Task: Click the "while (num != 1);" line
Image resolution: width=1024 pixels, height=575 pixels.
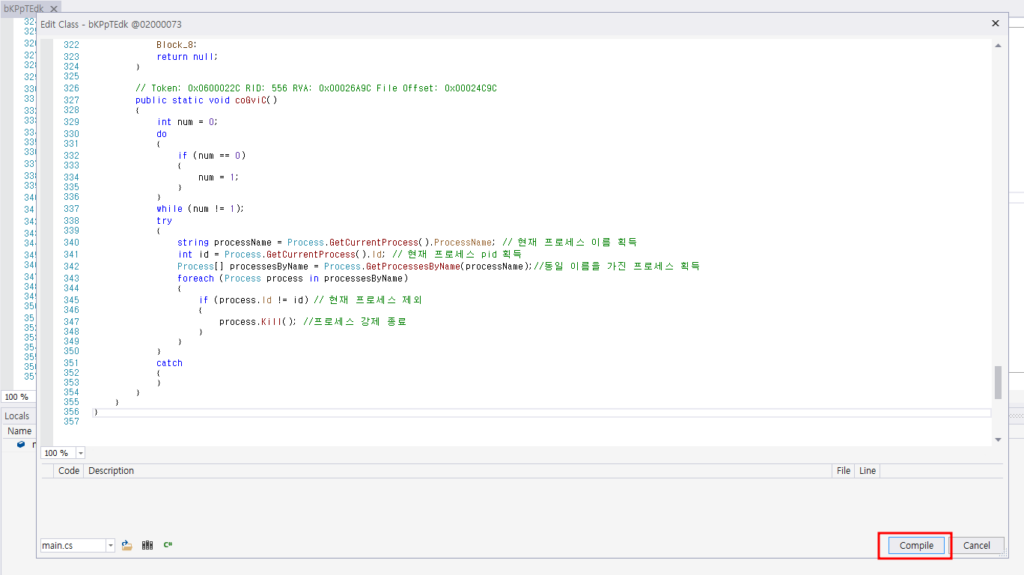Action: click(x=200, y=209)
